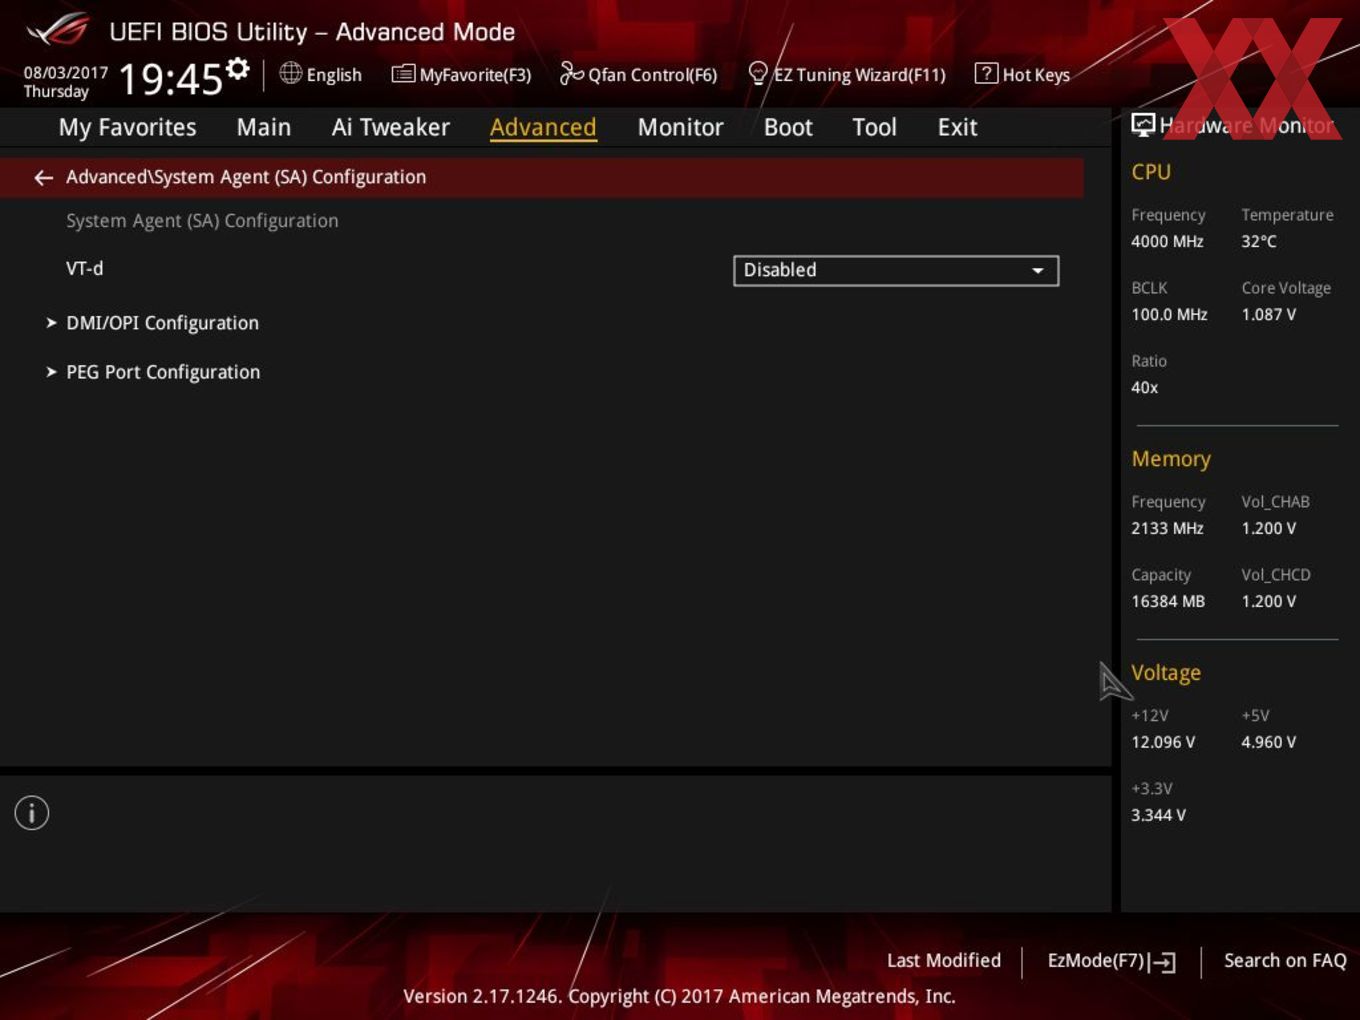Viewport: 1360px width, 1020px height.
Task: Select the VT-d setting label
Action: [x=85, y=269]
